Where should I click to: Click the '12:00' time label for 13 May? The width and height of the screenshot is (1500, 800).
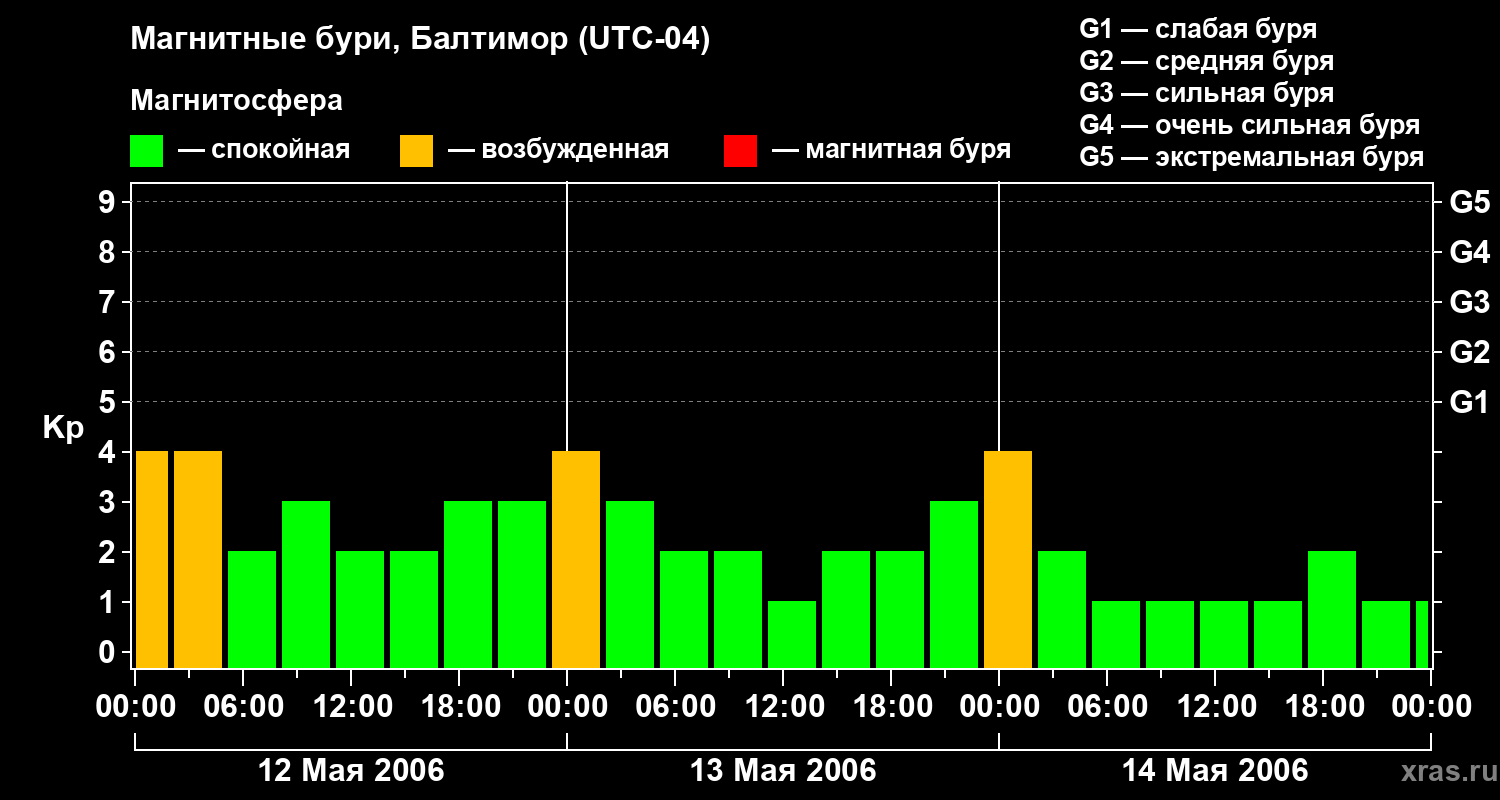coord(783,707)
